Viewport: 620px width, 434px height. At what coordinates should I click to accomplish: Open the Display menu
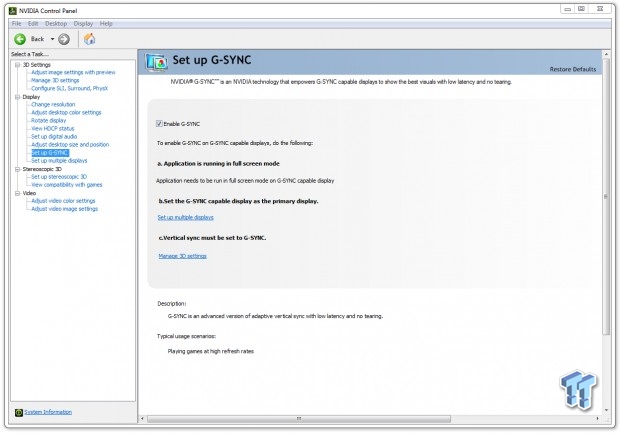point(83,24)
